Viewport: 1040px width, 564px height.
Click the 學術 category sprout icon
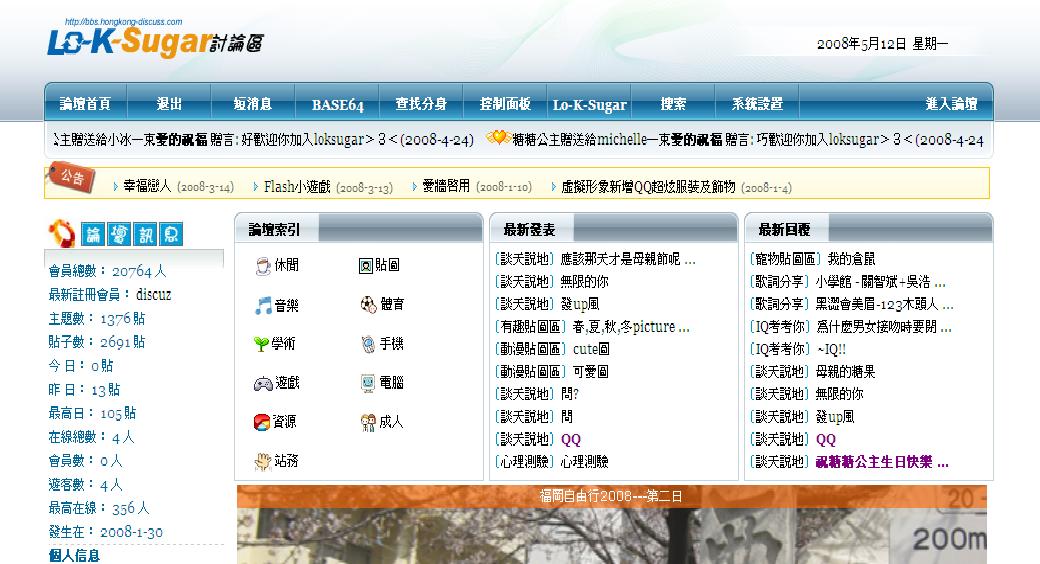click(261, 344)
